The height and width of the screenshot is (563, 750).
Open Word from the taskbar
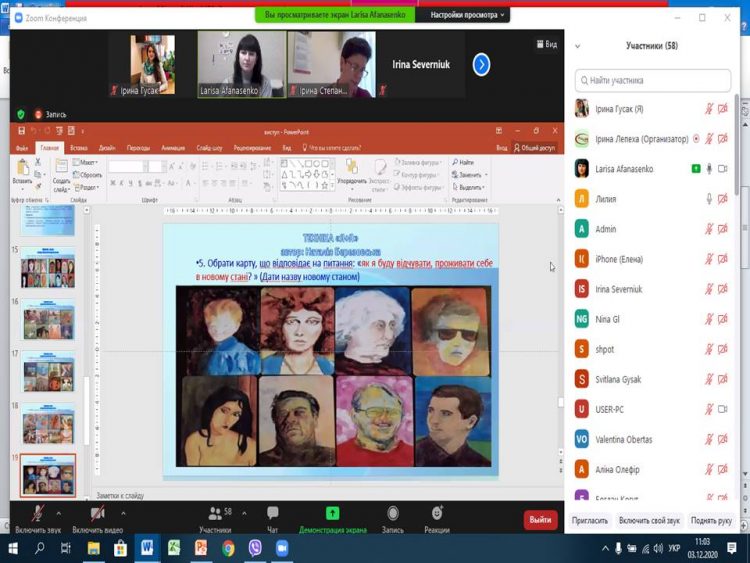tap(147, 548)
